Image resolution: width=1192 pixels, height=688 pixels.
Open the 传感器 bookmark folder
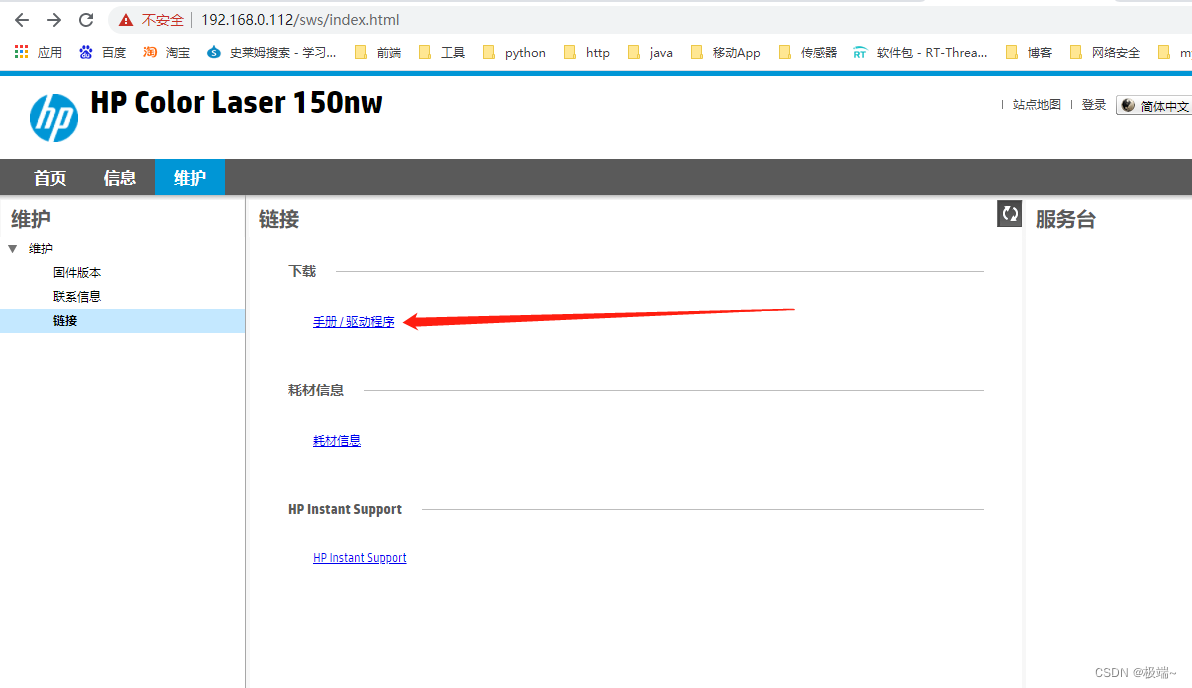coord(807,52)
